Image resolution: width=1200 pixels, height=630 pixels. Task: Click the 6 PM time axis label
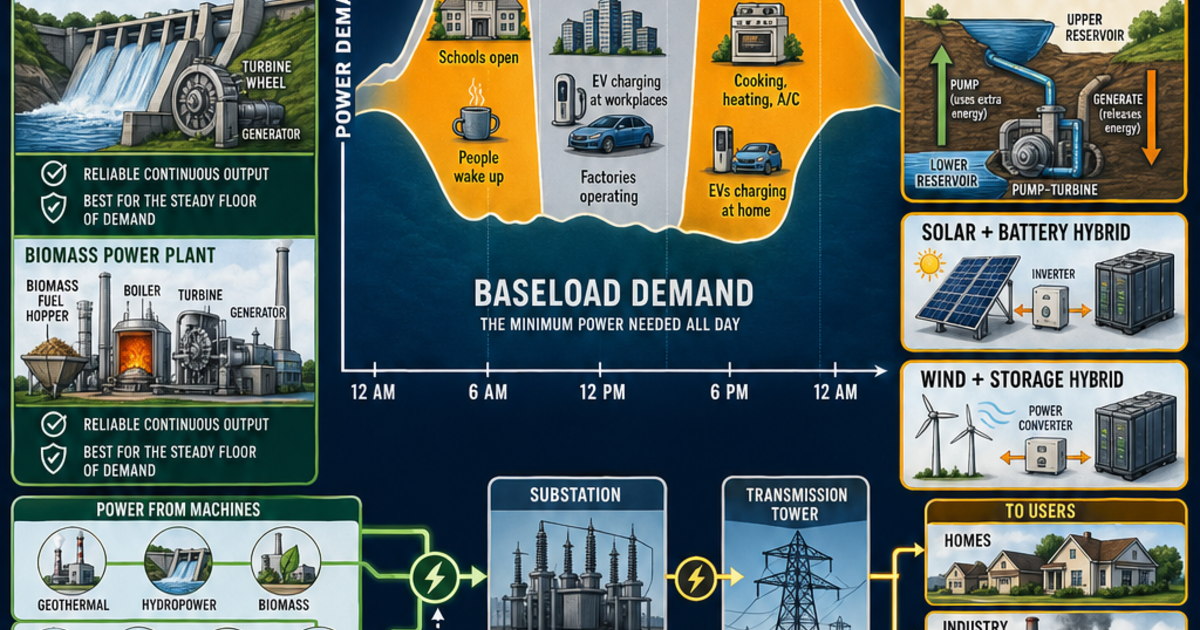728,393
